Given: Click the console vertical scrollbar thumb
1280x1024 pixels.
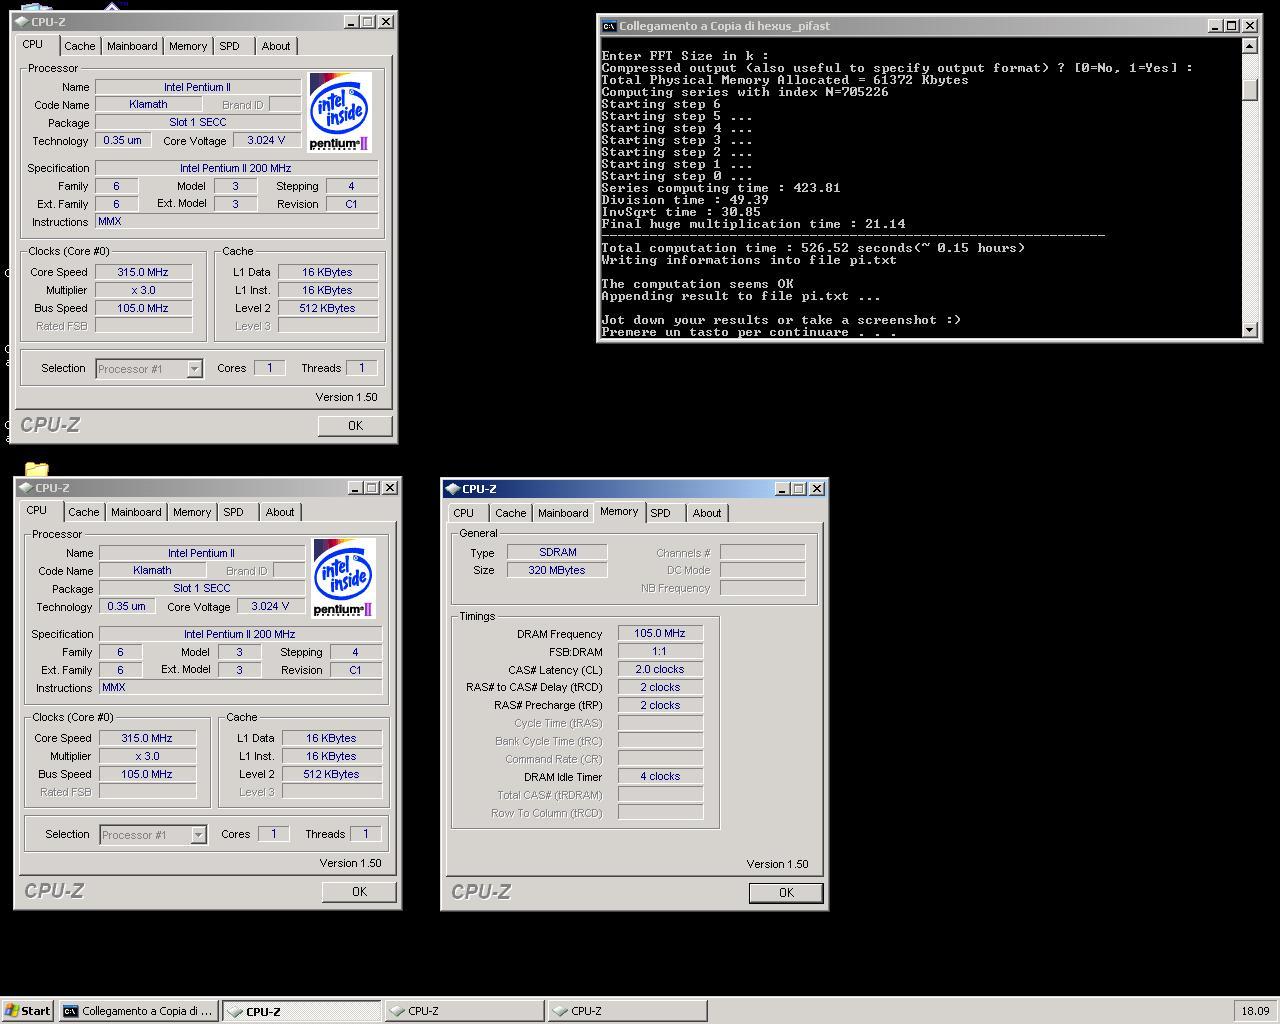Looking at the screenshot, I should 1250,89.
